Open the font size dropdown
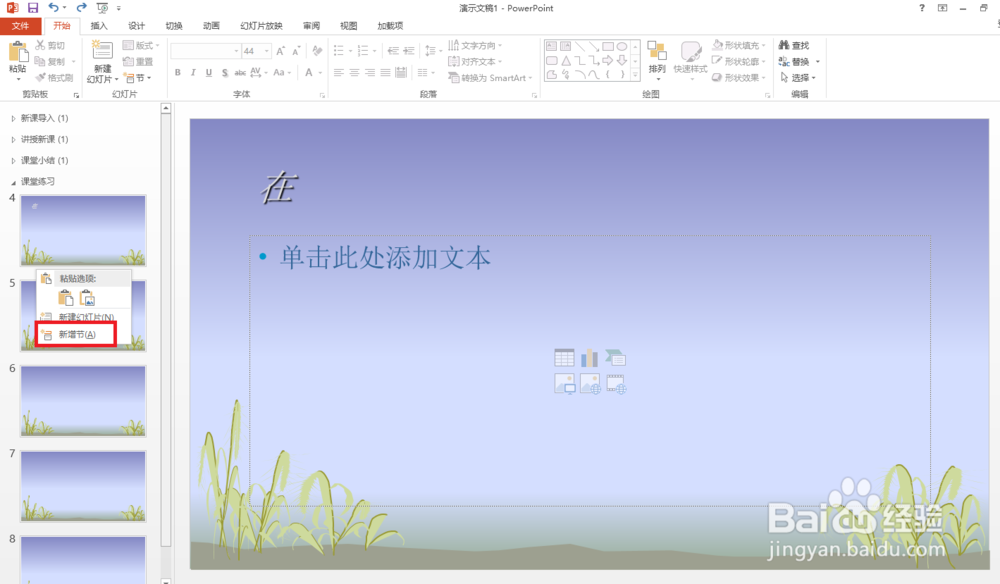The height and width of the screenshot is (584, 1000). [266, 50]
